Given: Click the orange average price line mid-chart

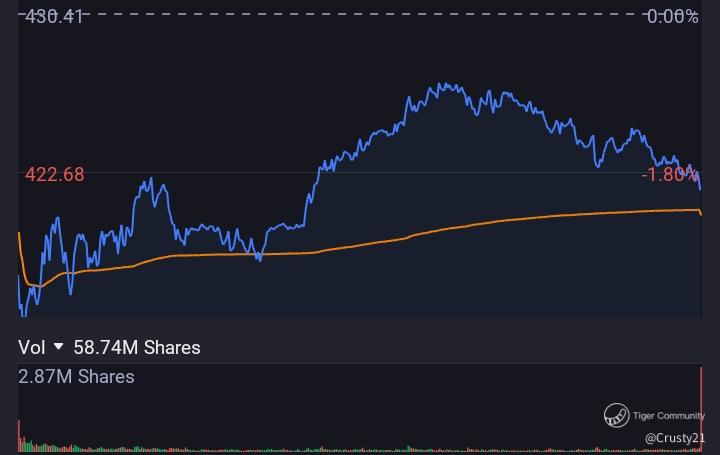Looking at the screenshot, I should tap(360, 246).
